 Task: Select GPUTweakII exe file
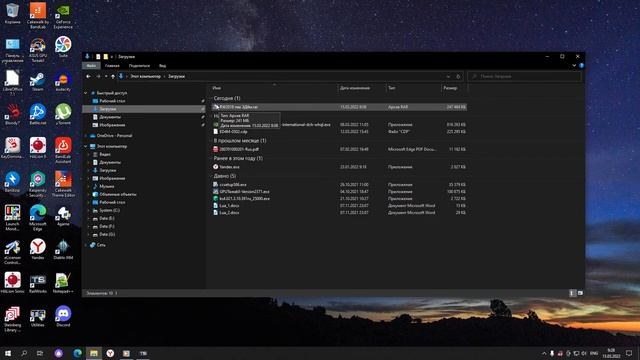339,191
